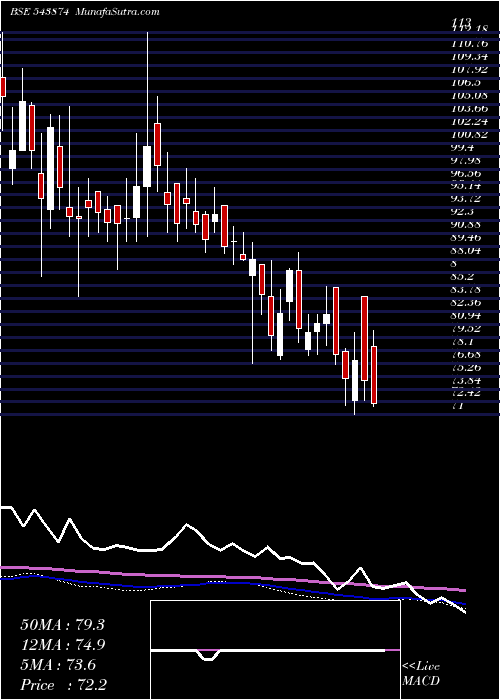Click the BSE 543874 chart title
The width and height of the screenshot is (500, 700).
[x=39, y=12]
